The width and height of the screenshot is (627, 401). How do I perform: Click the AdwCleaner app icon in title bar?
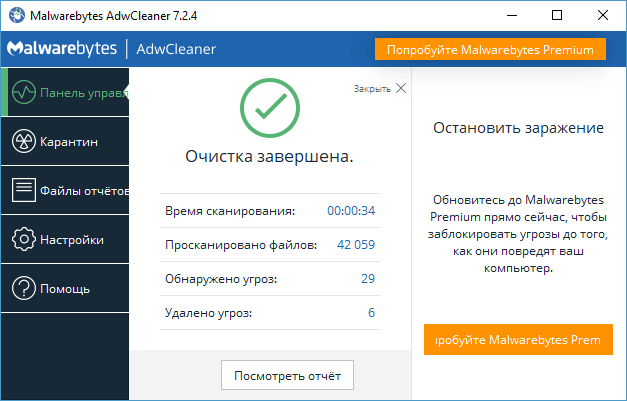coord(17,15)
